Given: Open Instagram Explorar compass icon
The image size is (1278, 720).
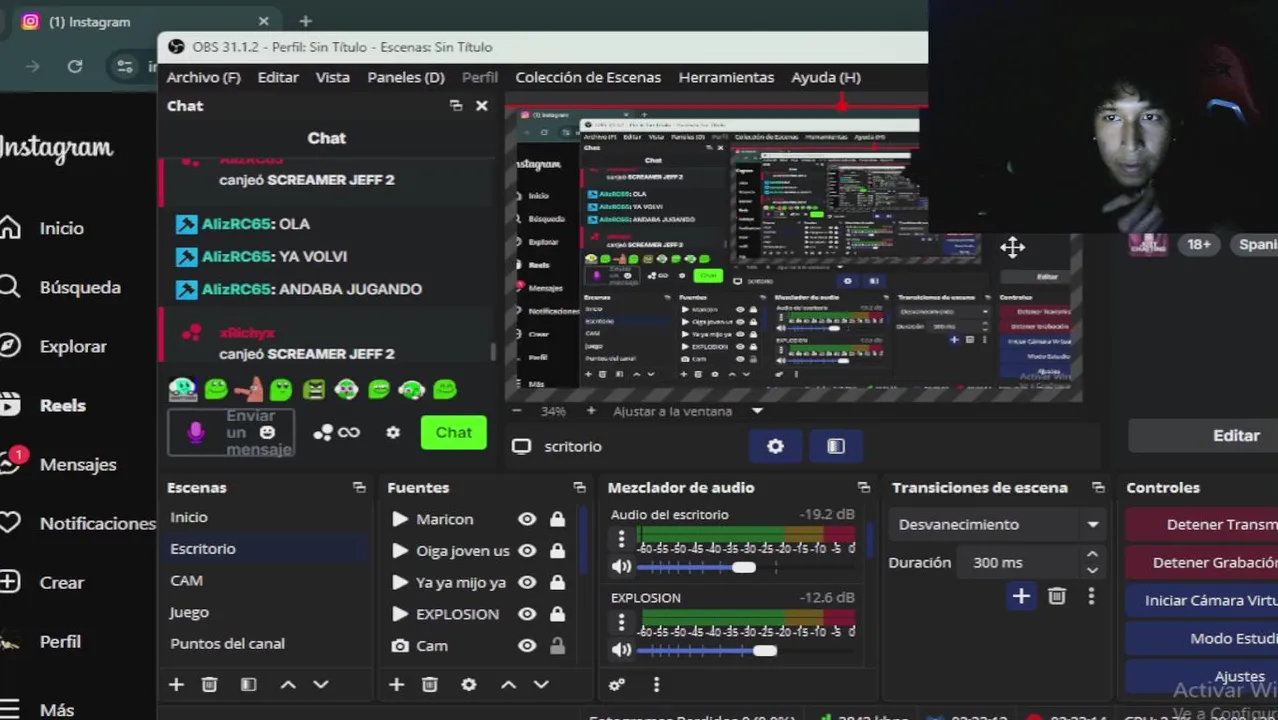Looking at the screenshot, I should (9, 346).
